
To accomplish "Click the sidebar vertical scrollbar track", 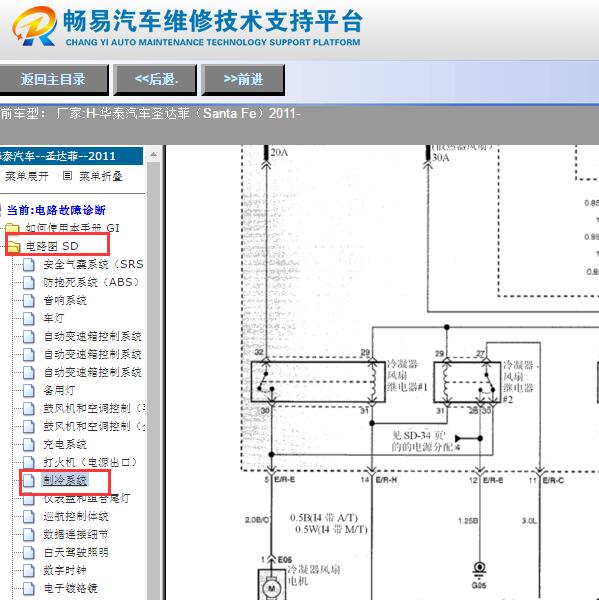I will click(153, 381).
